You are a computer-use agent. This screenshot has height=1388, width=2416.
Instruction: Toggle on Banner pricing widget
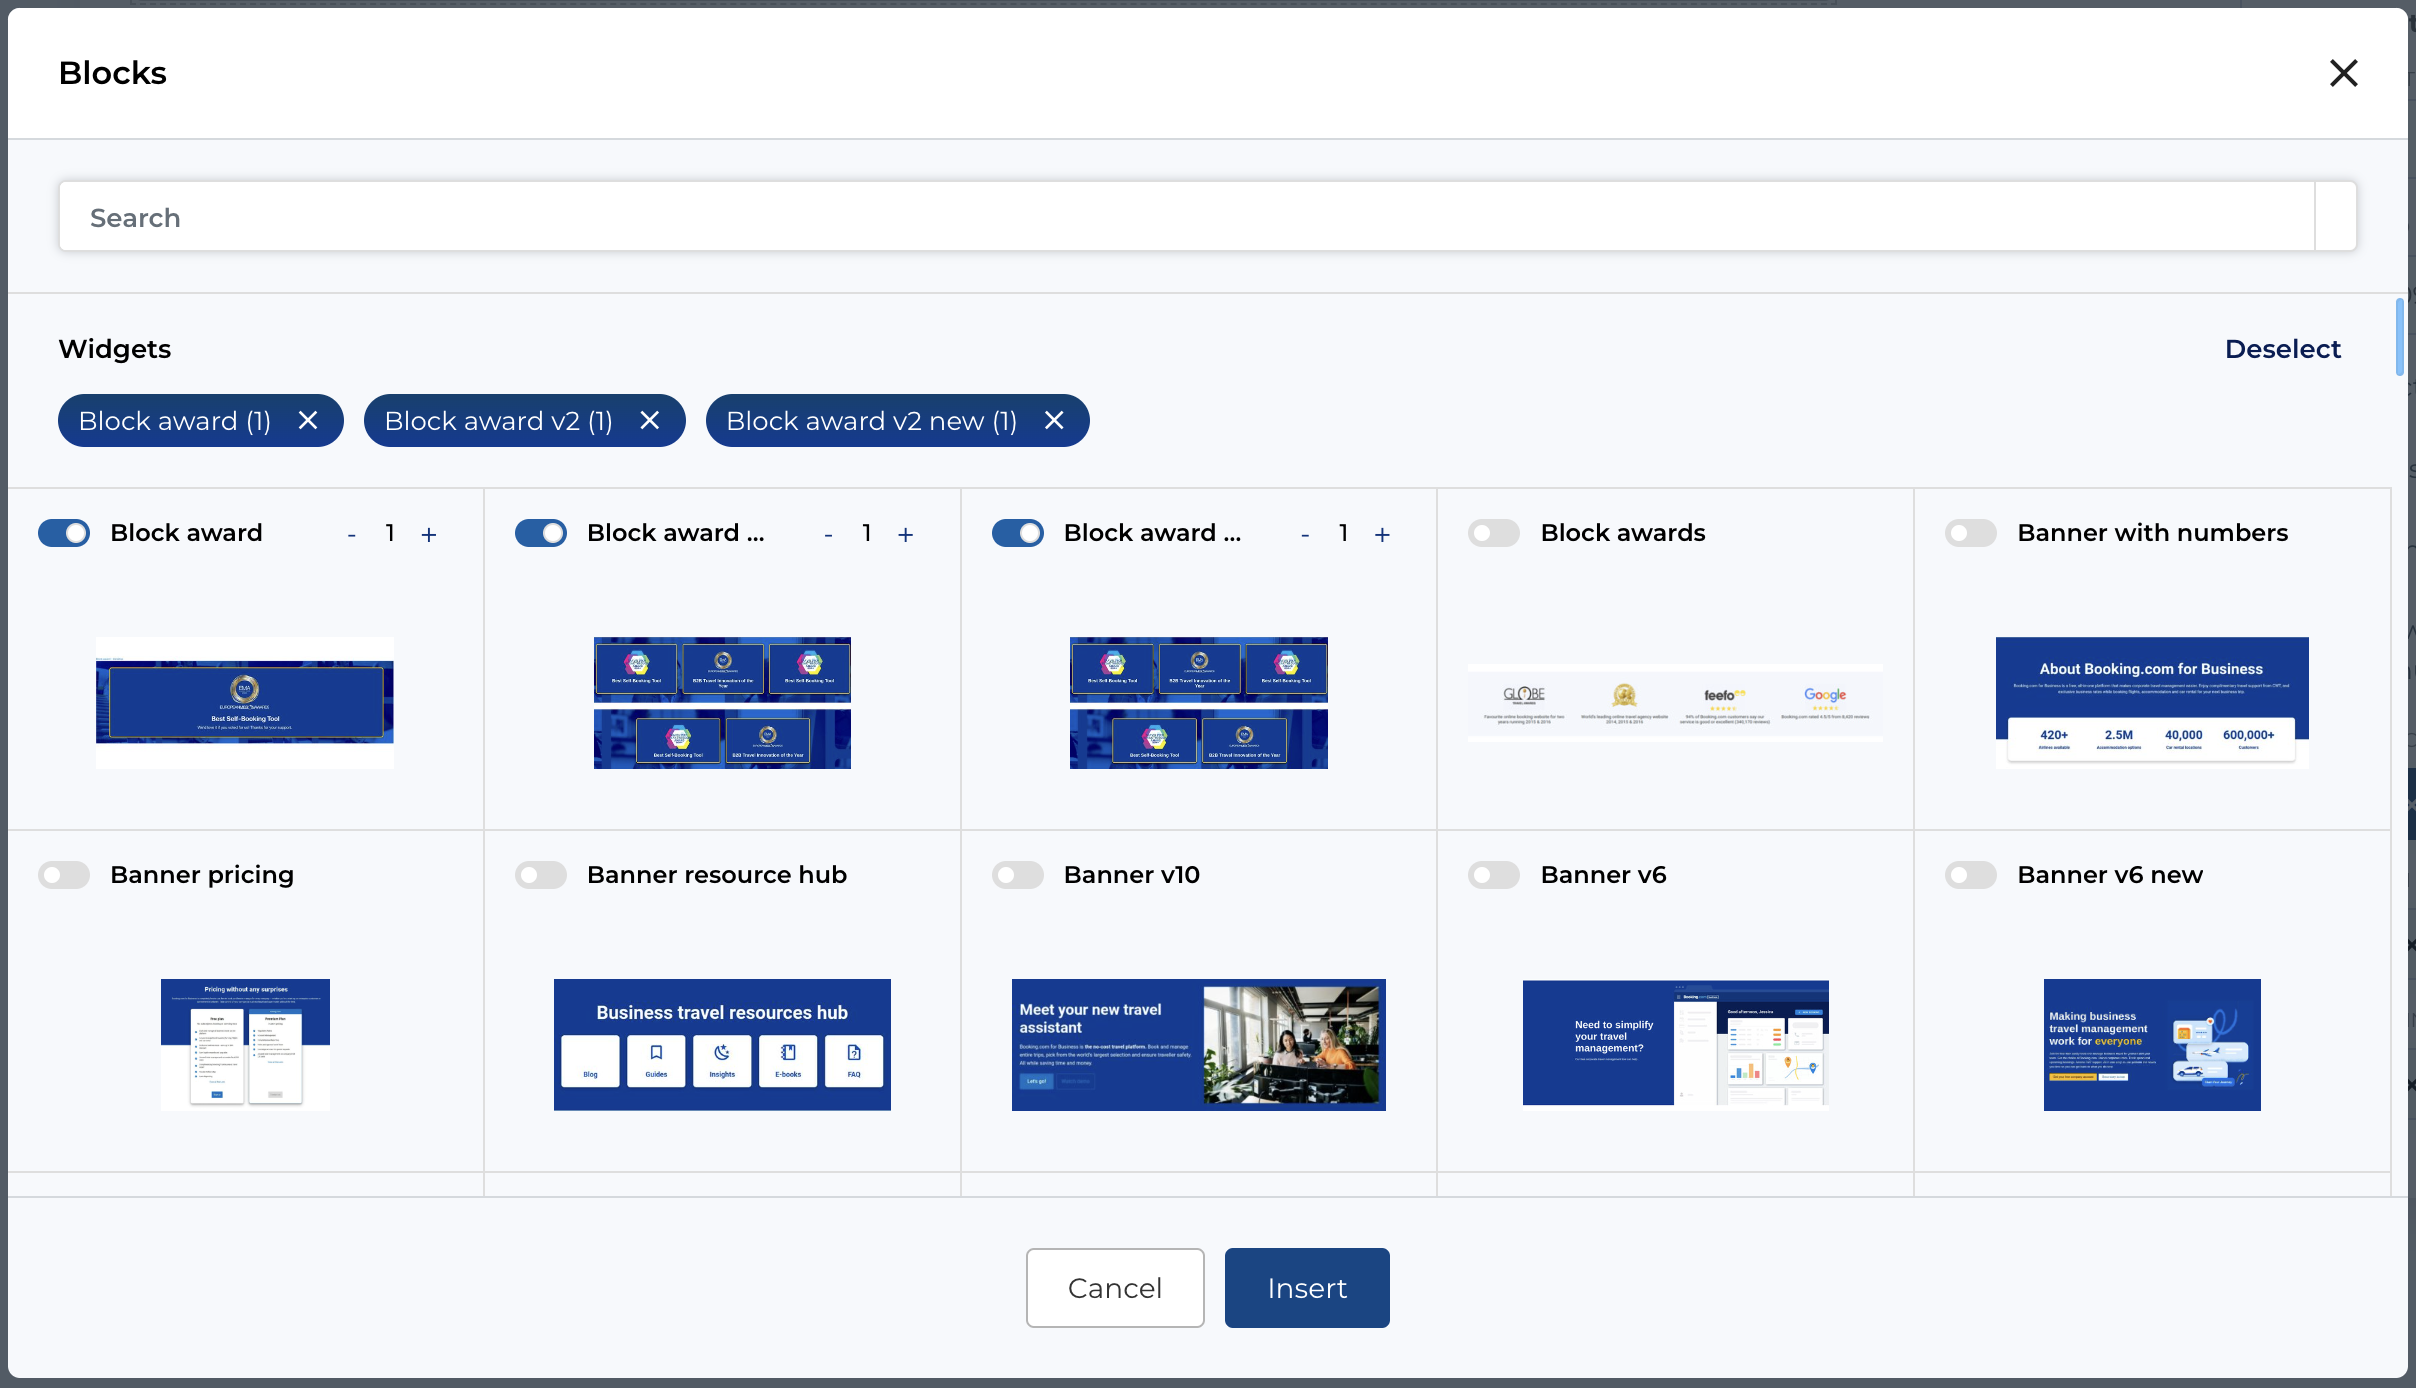[x=64, y=875]
